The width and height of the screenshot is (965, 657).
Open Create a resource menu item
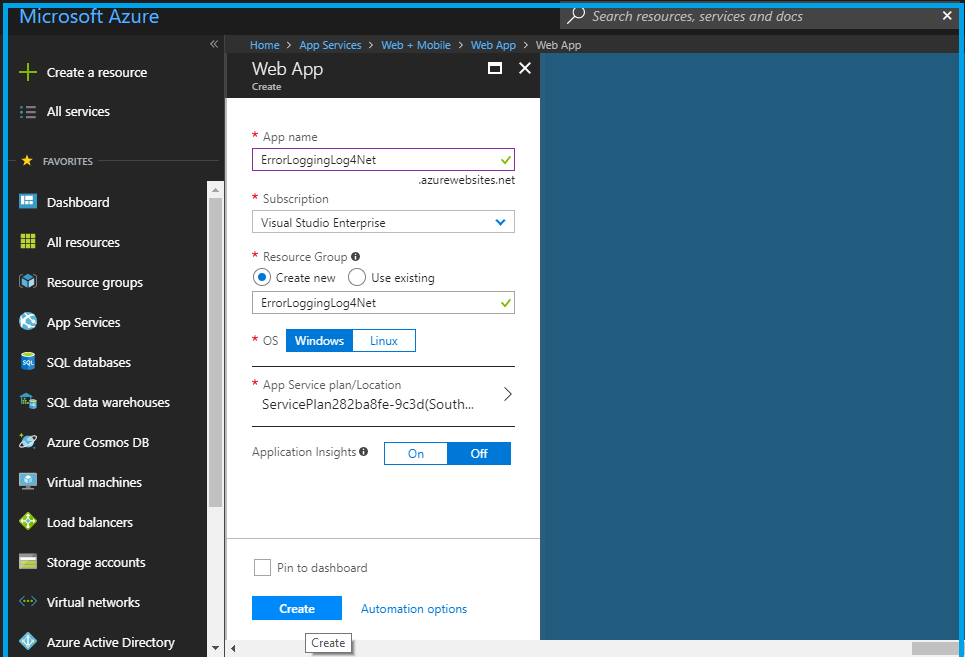[x=97, y=72]
